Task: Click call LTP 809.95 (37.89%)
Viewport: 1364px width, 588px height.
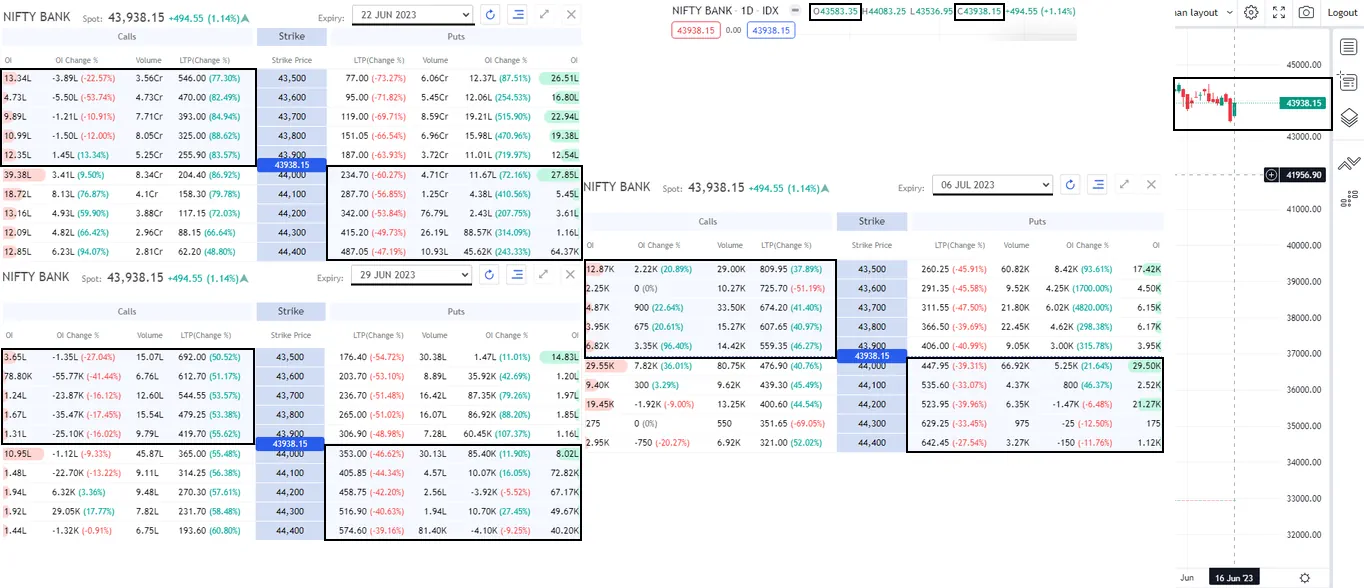Action: point(793,269)
